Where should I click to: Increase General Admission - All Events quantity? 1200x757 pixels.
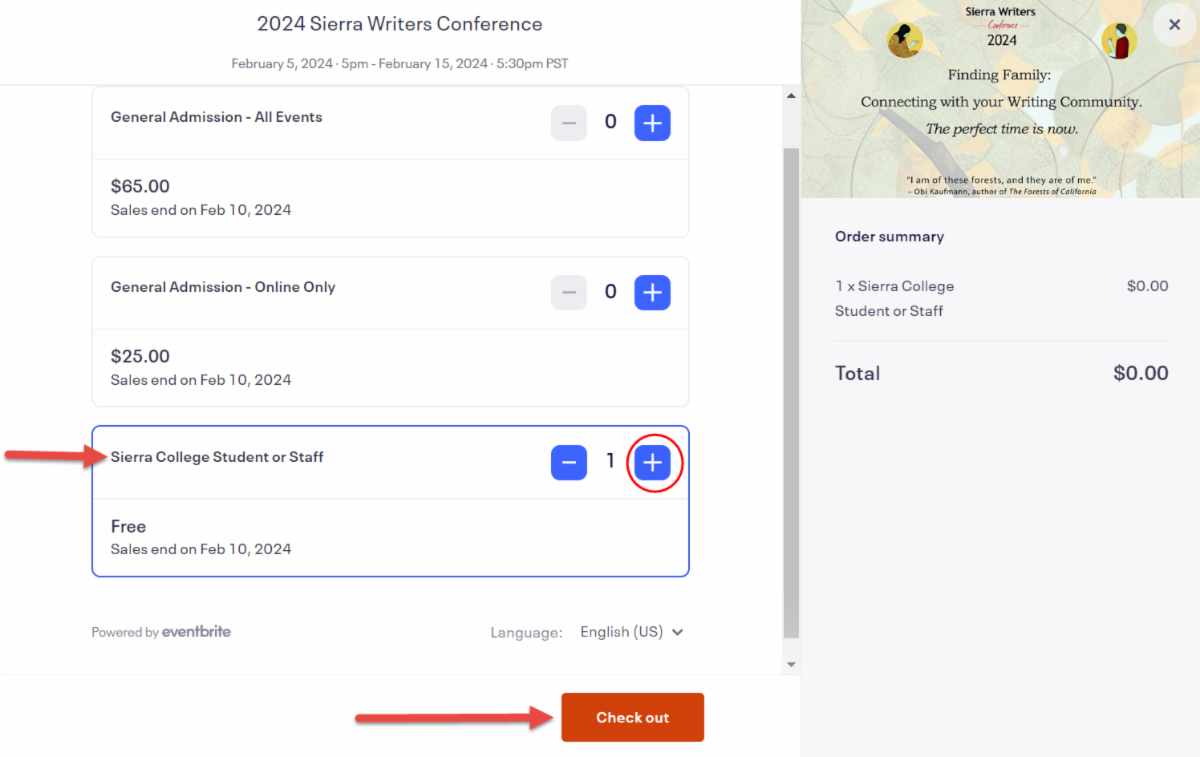(x=652, y=123)
